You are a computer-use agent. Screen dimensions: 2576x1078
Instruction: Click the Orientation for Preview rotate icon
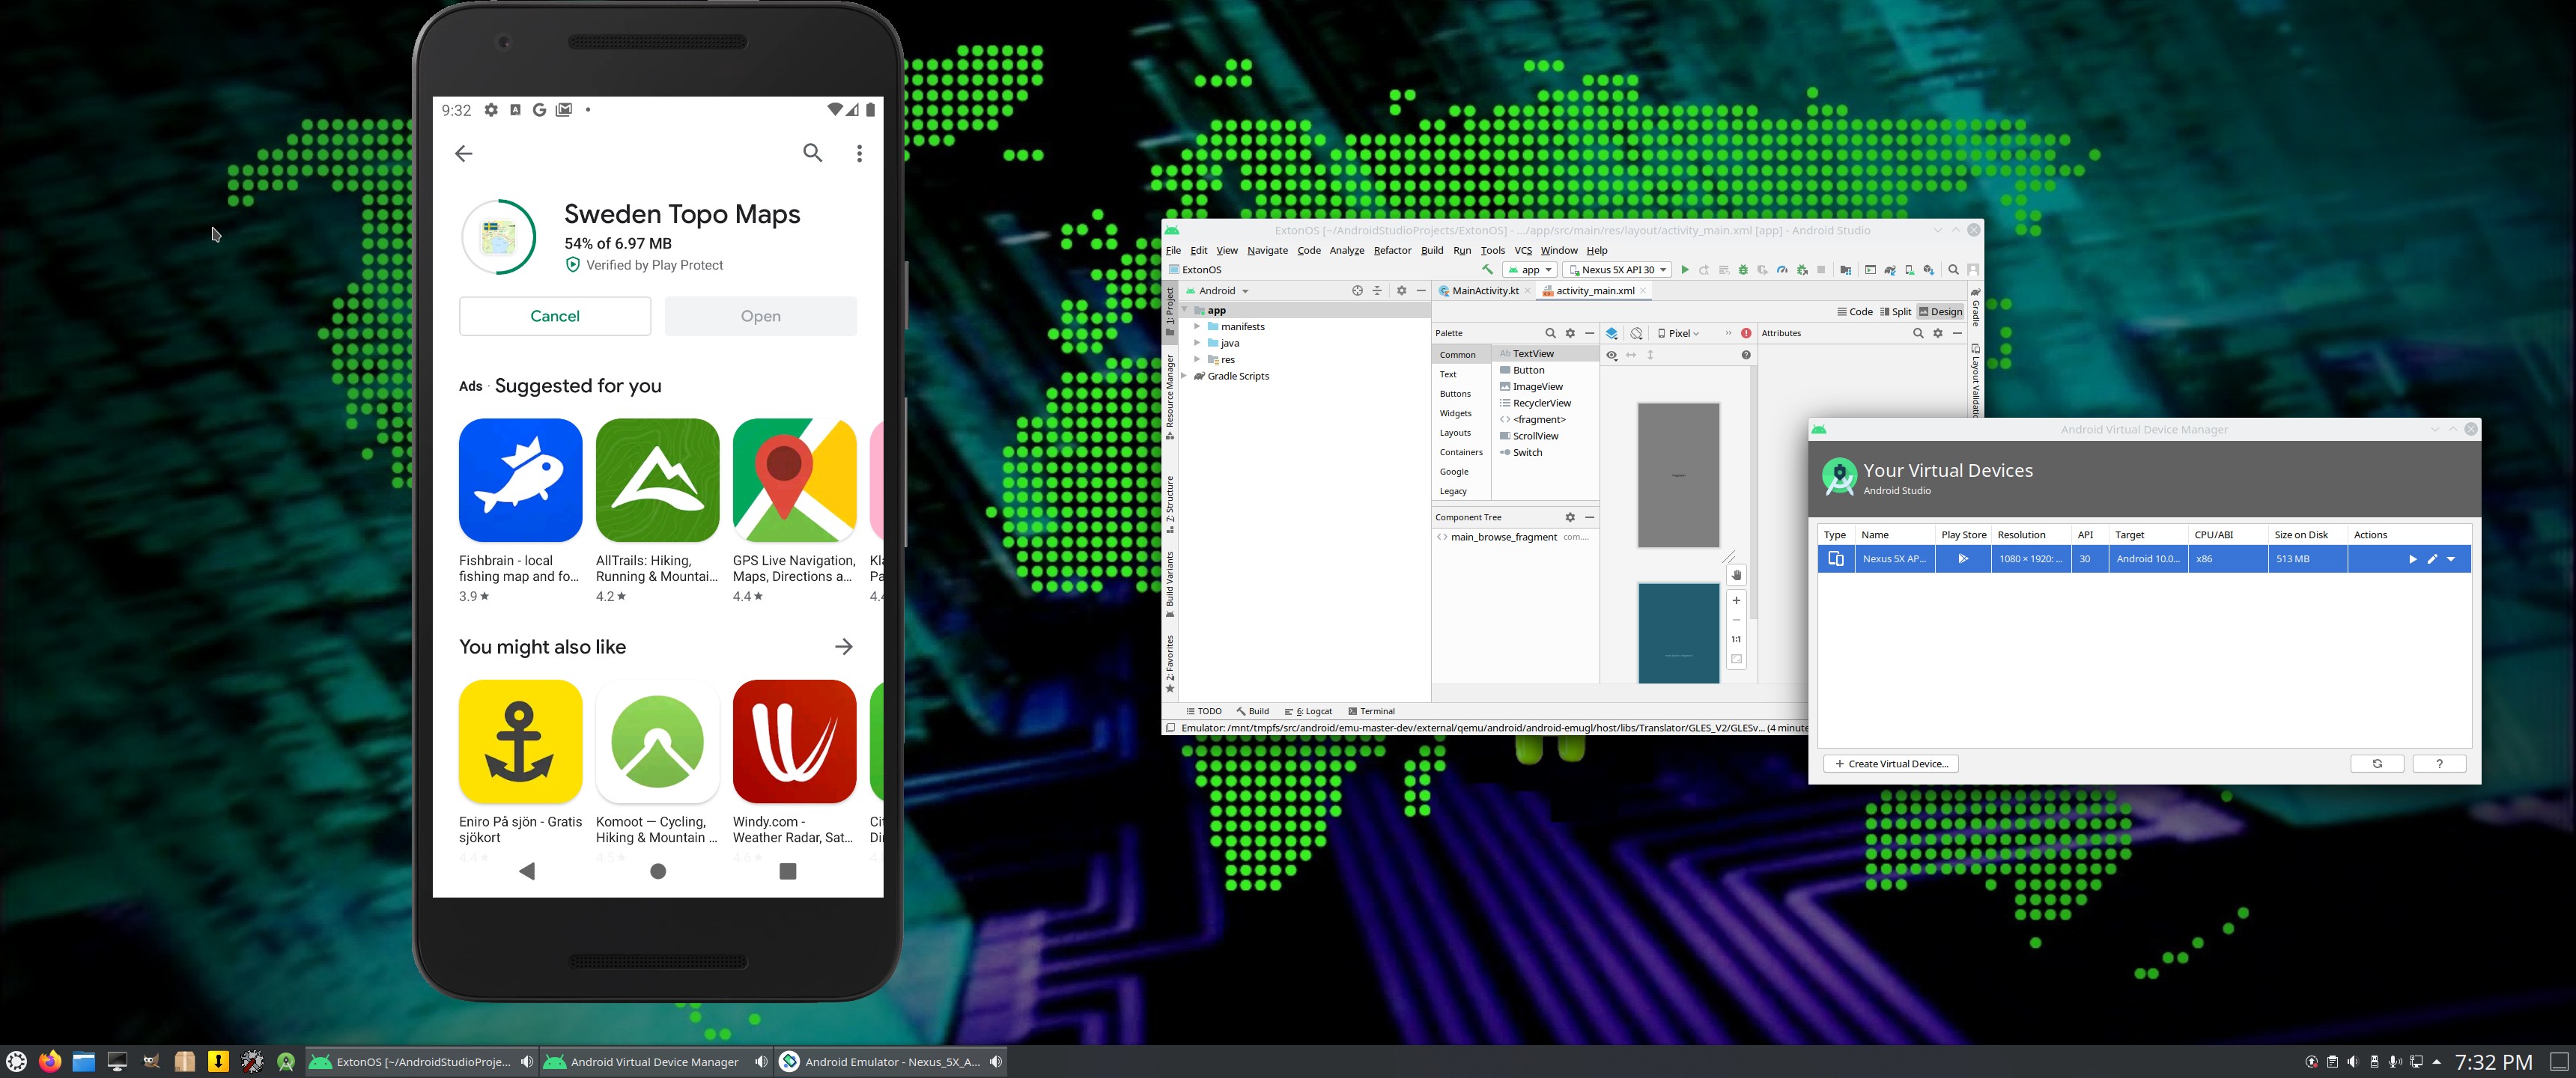1636,333
